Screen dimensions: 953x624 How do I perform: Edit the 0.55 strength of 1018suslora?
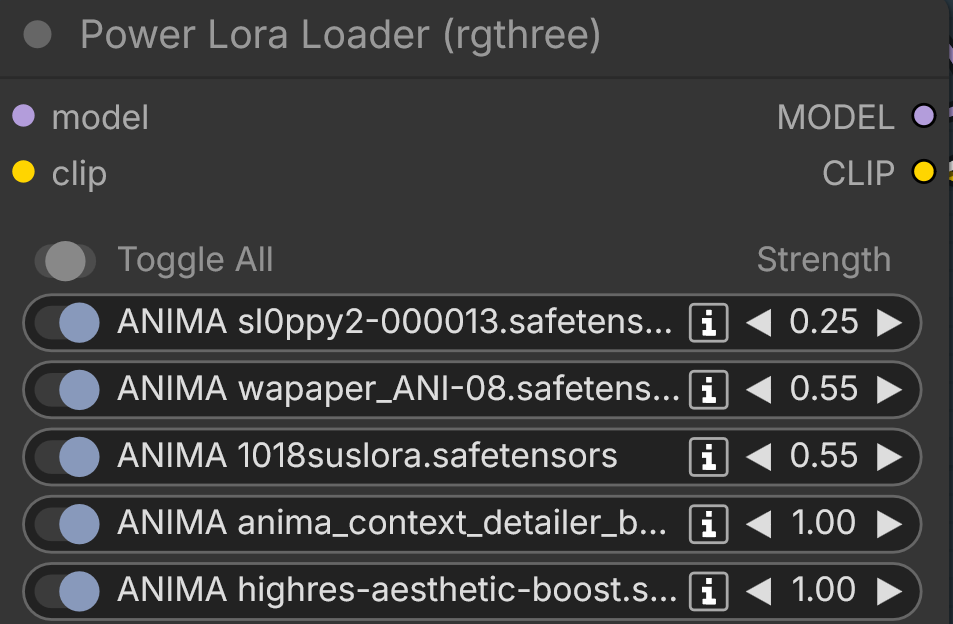[824, 456]
